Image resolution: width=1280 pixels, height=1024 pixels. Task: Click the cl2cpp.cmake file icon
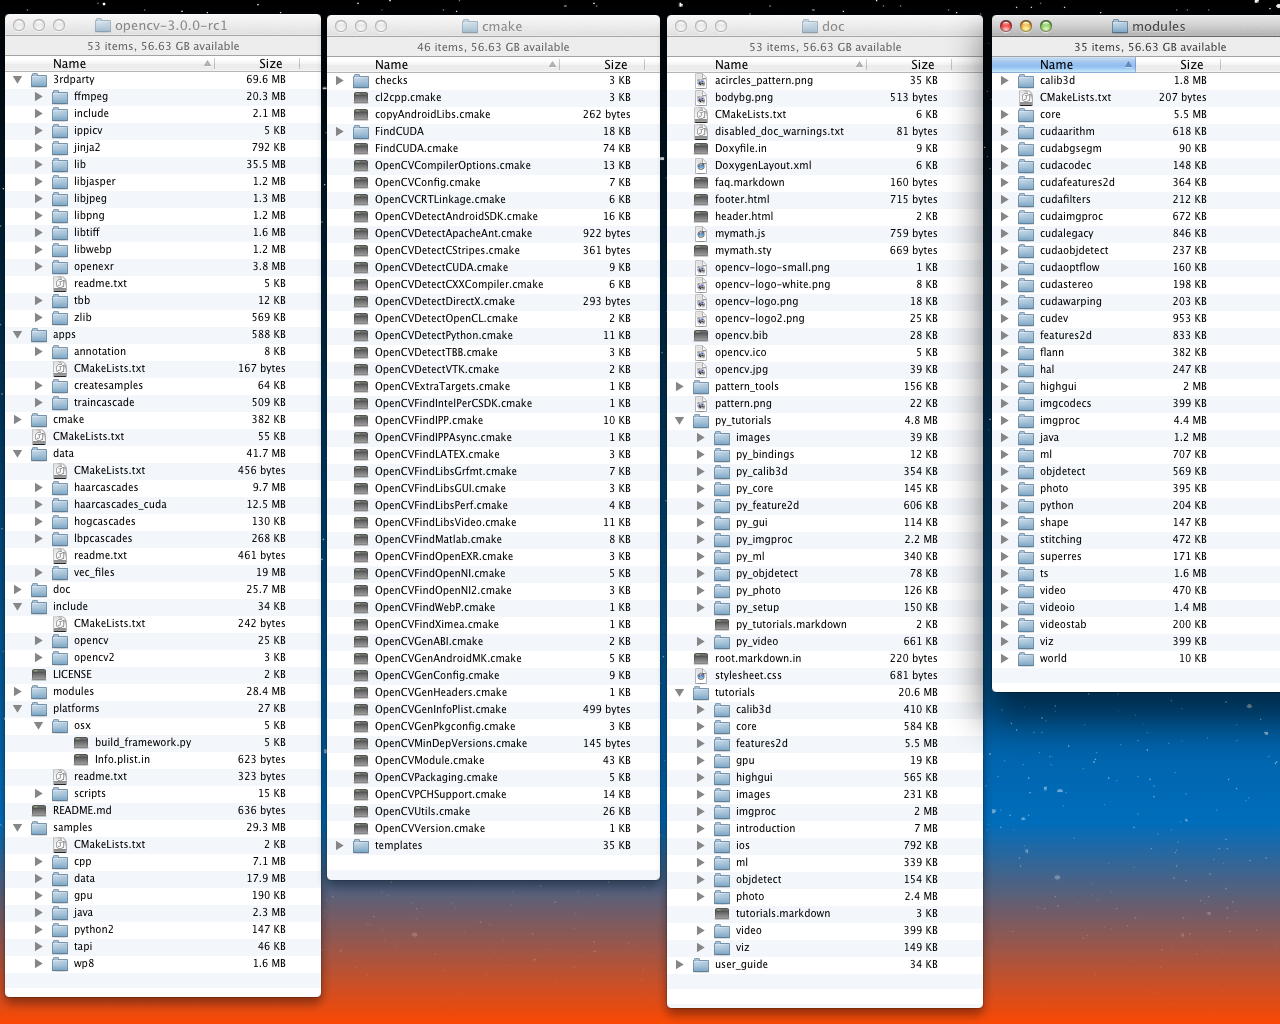(x=361, y=98)
